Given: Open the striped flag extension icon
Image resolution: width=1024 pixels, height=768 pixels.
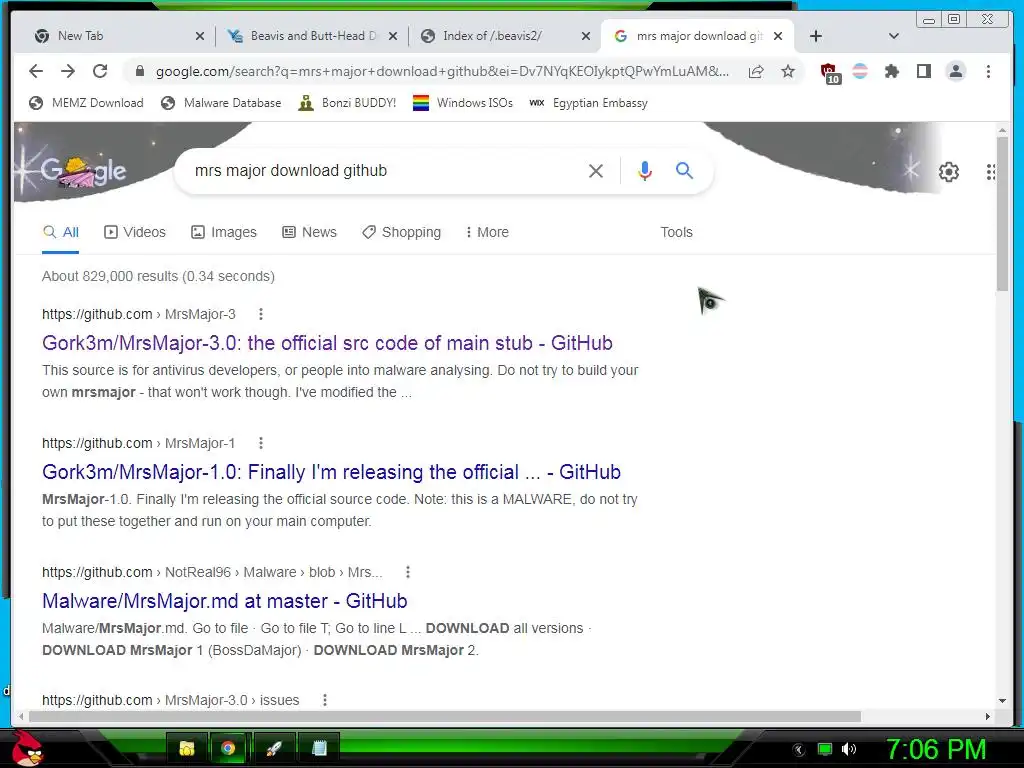Looking at the screenshot, I should click(x=860, y=71).
